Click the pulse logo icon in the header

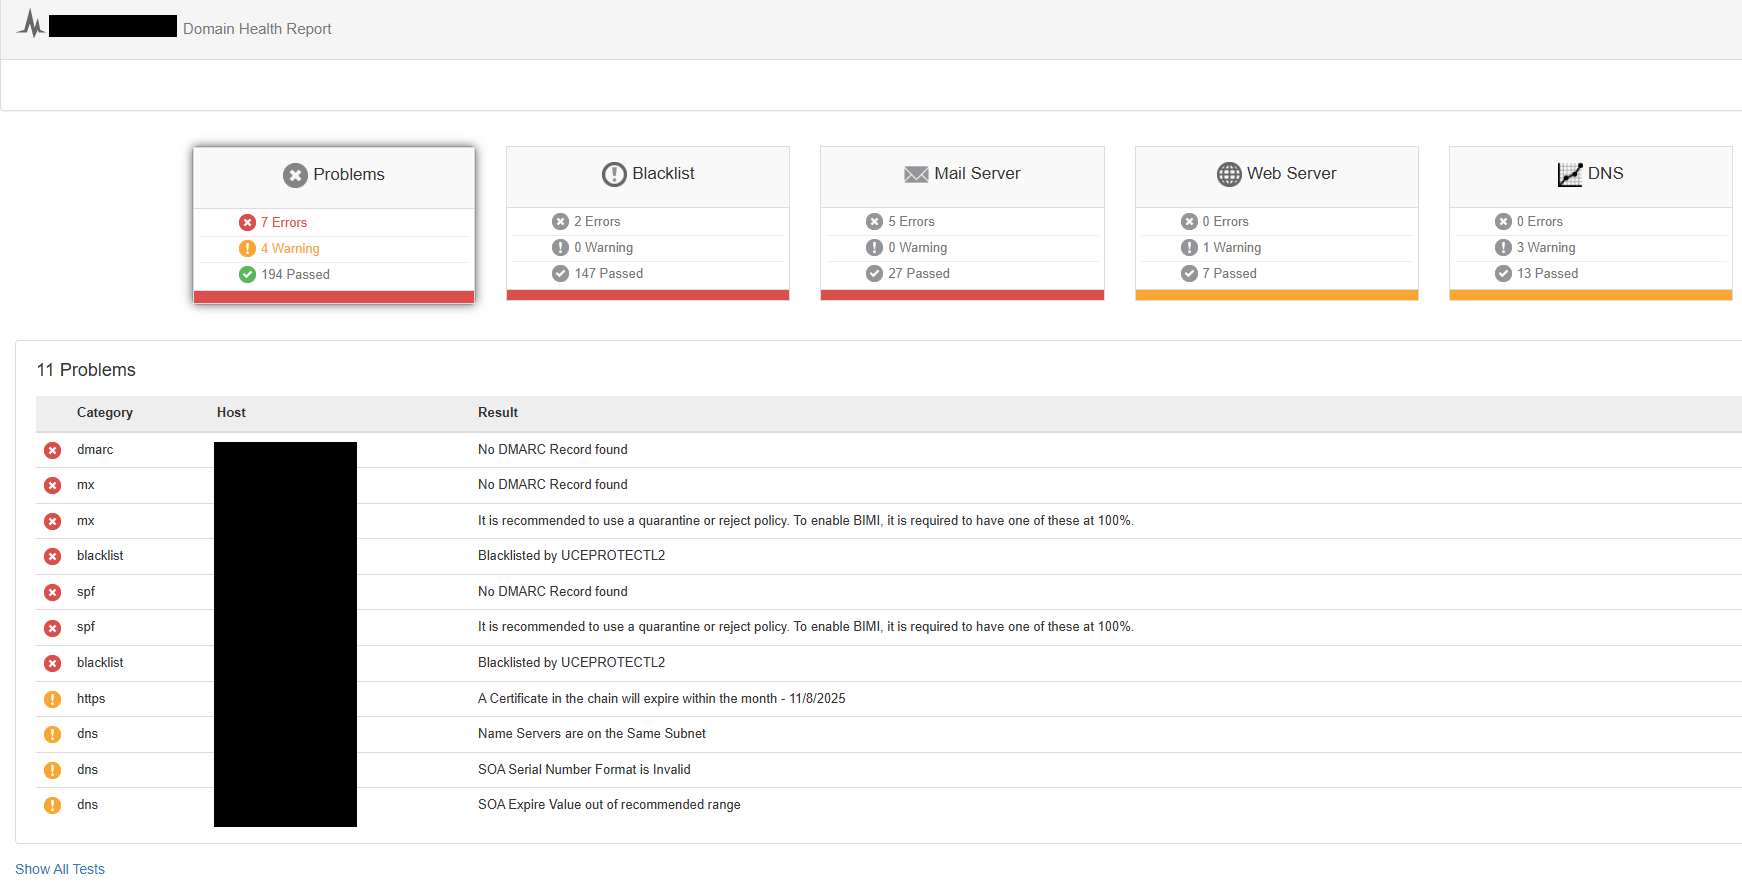31,24
